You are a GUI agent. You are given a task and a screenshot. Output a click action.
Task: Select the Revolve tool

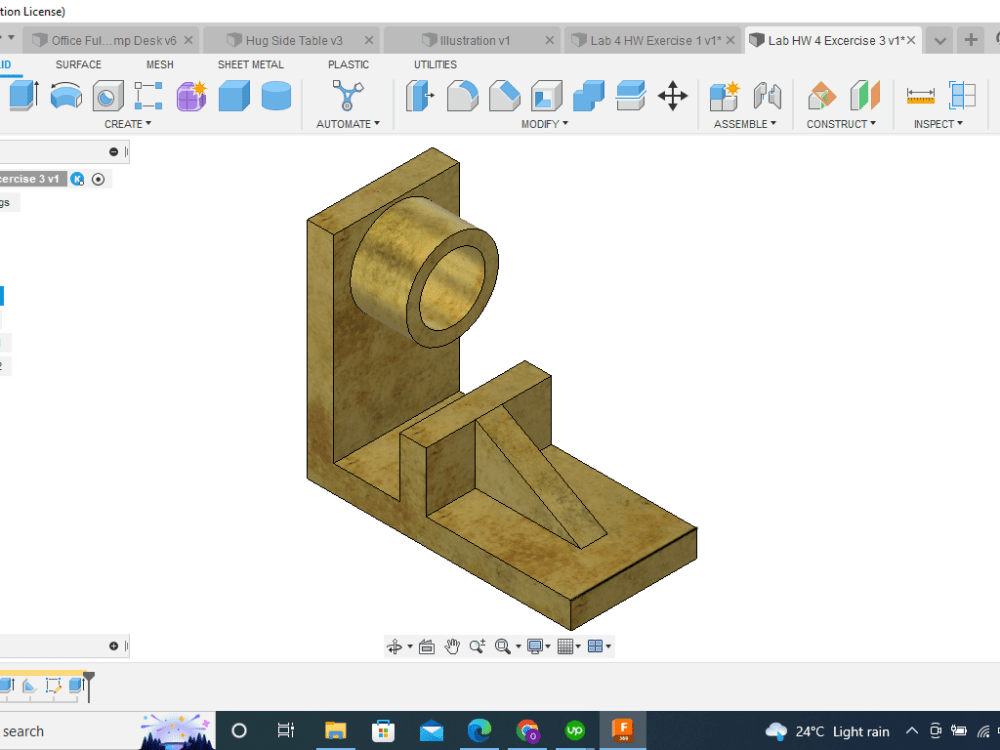pyautogui.click(x=66, y=96)
